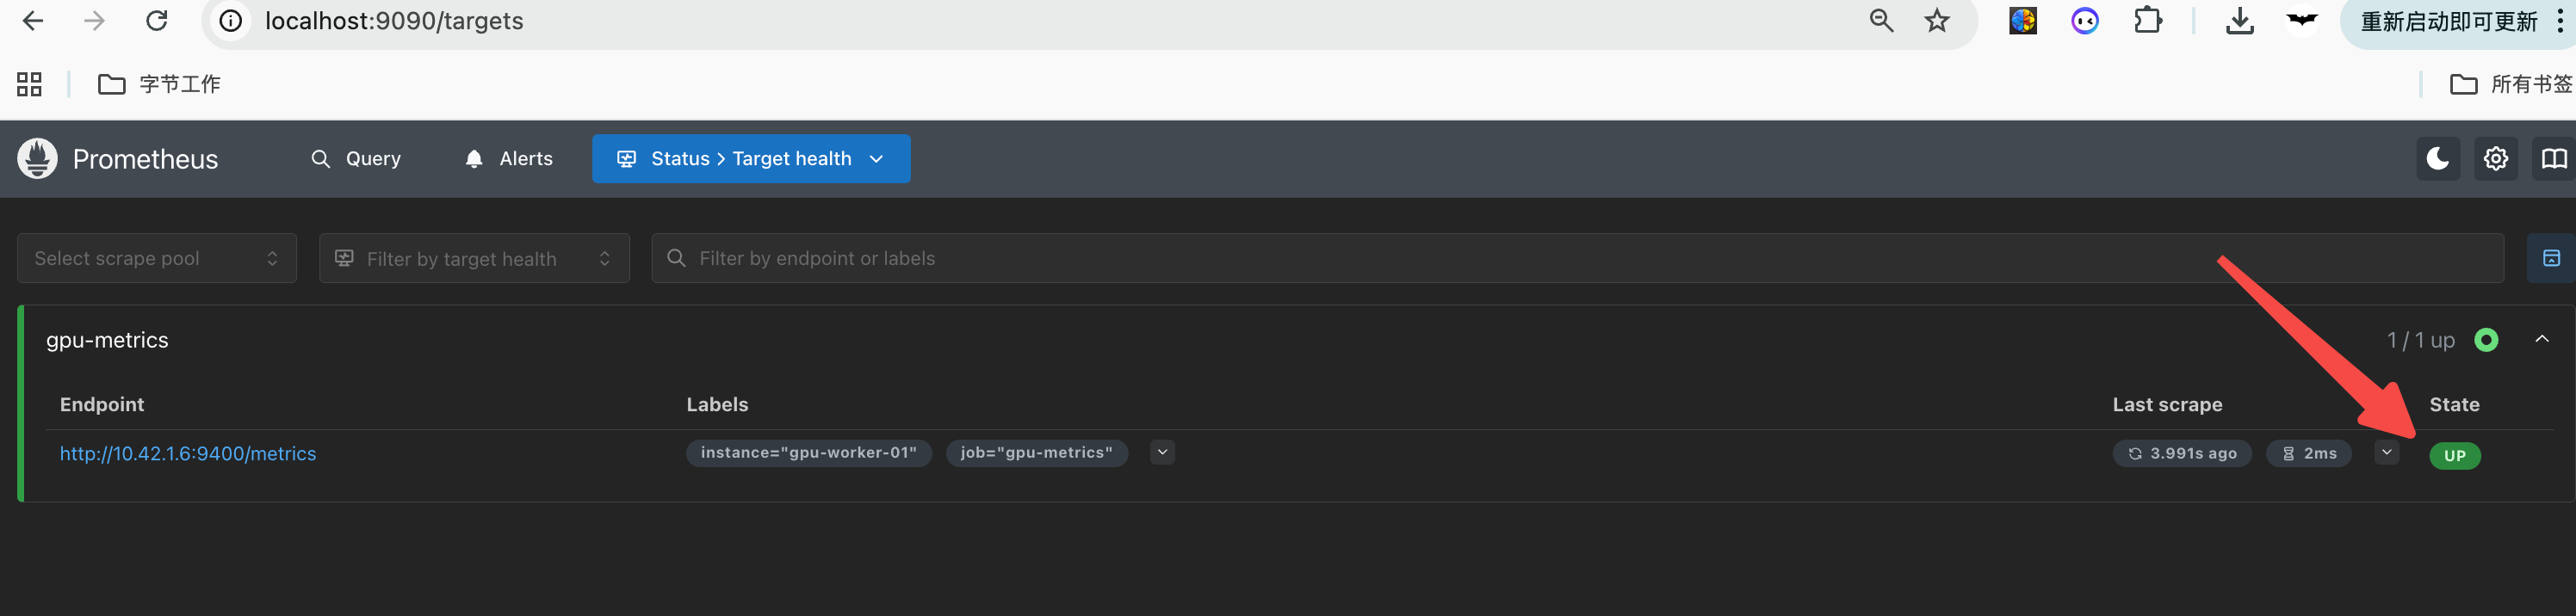Viewport: 2576px width, 616px height.
Task: Collapse the gpu-metrics pool section
Action: coord(2541,340)
